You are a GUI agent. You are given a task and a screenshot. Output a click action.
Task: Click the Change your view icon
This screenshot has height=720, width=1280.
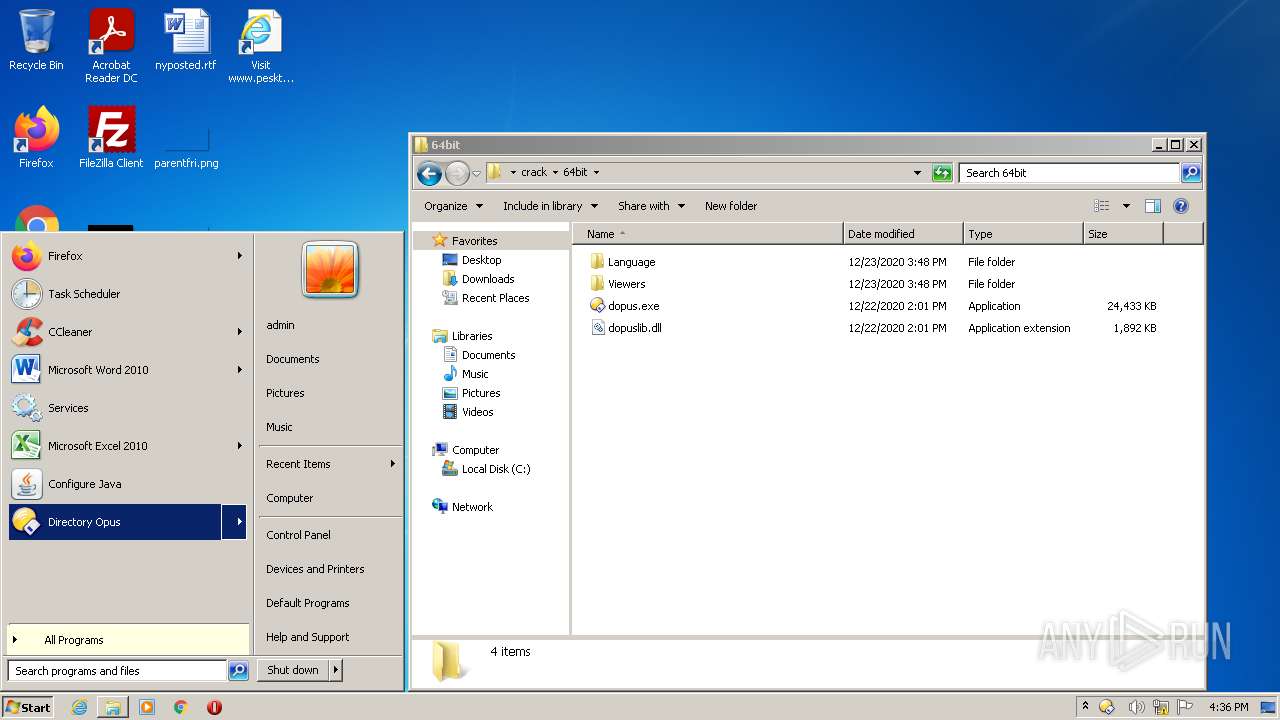pos(1101,206)
